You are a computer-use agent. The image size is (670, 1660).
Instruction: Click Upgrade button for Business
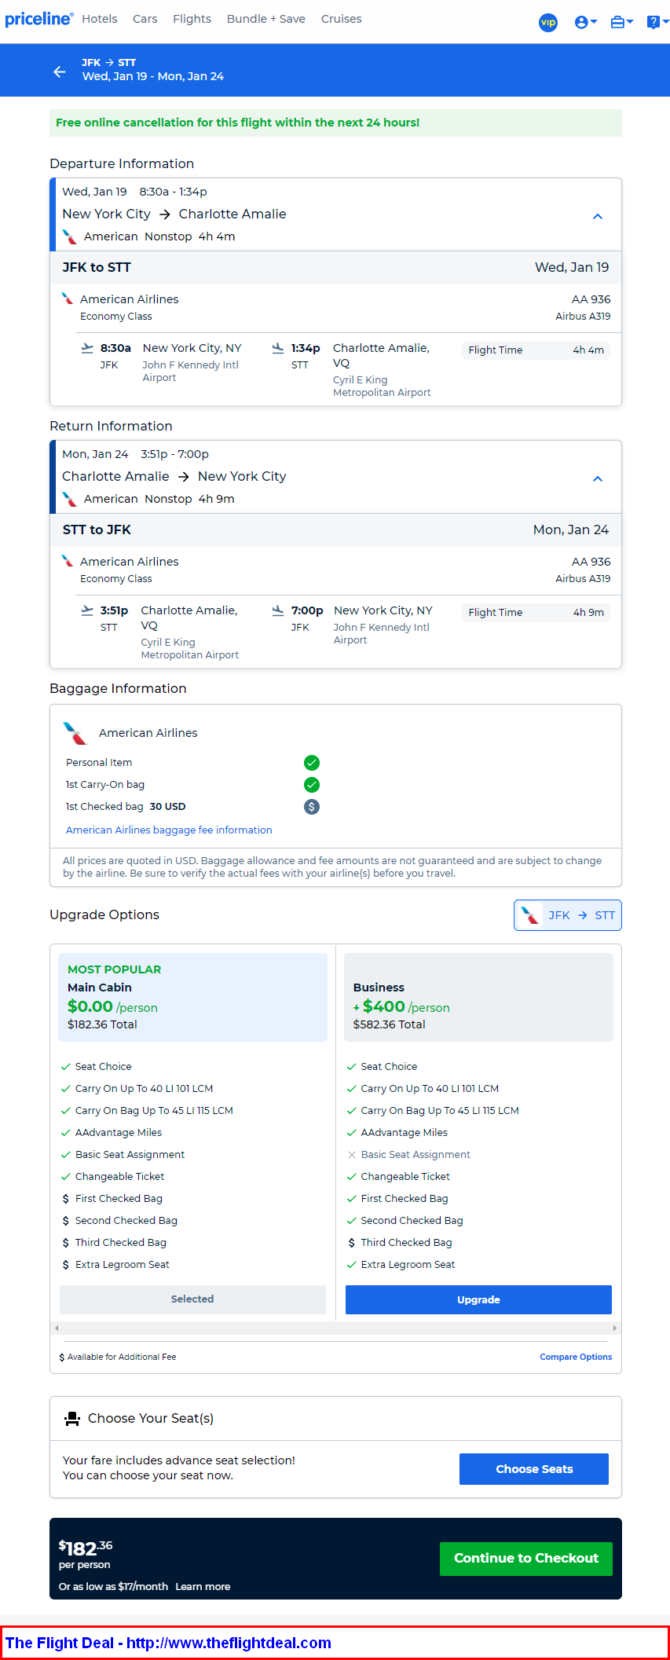[478, 1300]
